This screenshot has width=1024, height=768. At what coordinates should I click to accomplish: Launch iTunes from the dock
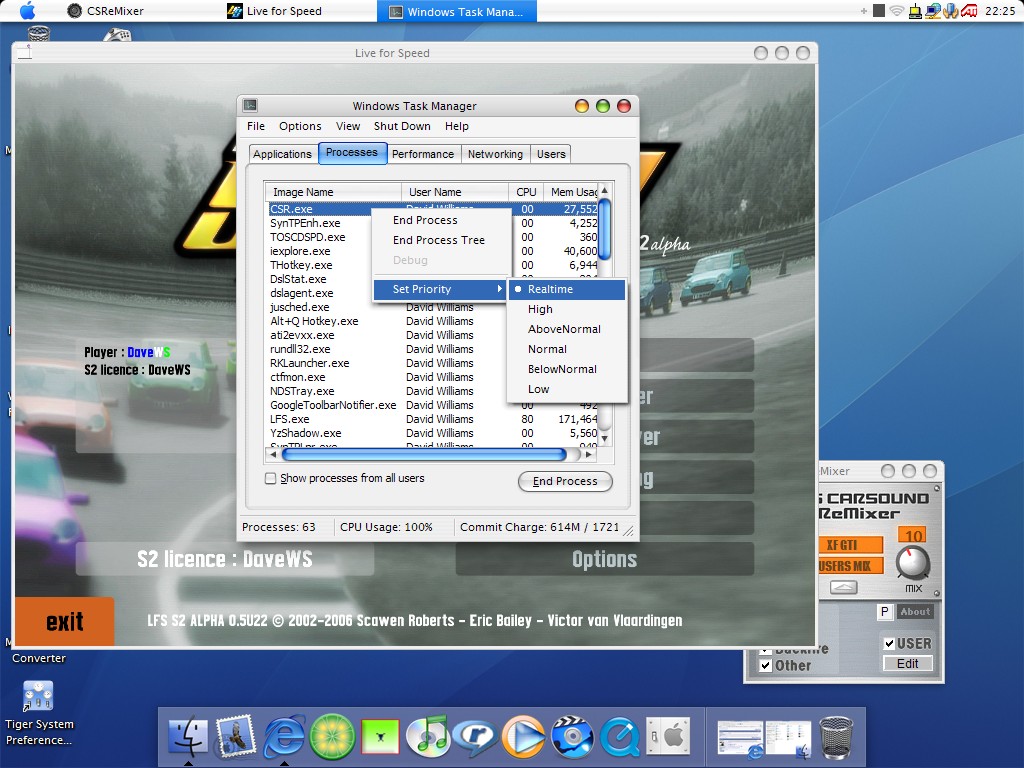428,737
